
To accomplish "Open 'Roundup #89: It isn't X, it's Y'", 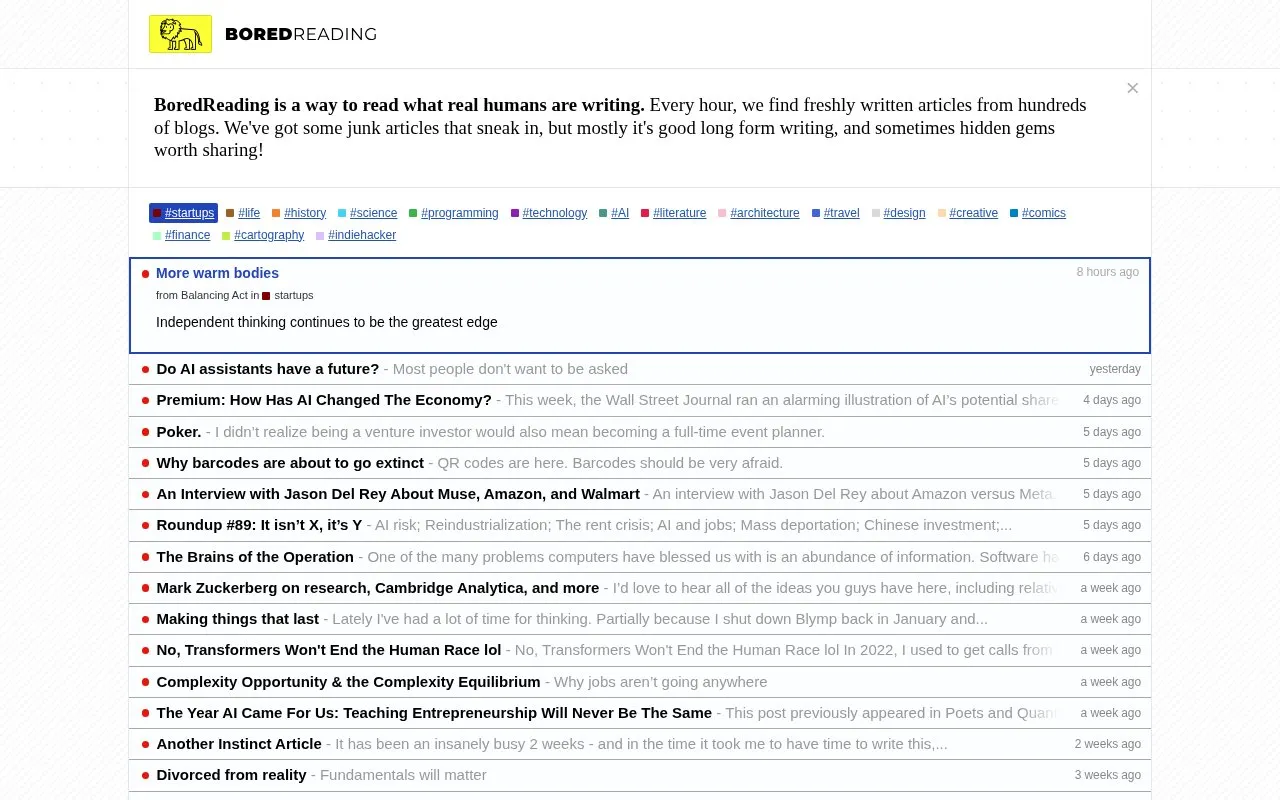I will tap(259, 525).
